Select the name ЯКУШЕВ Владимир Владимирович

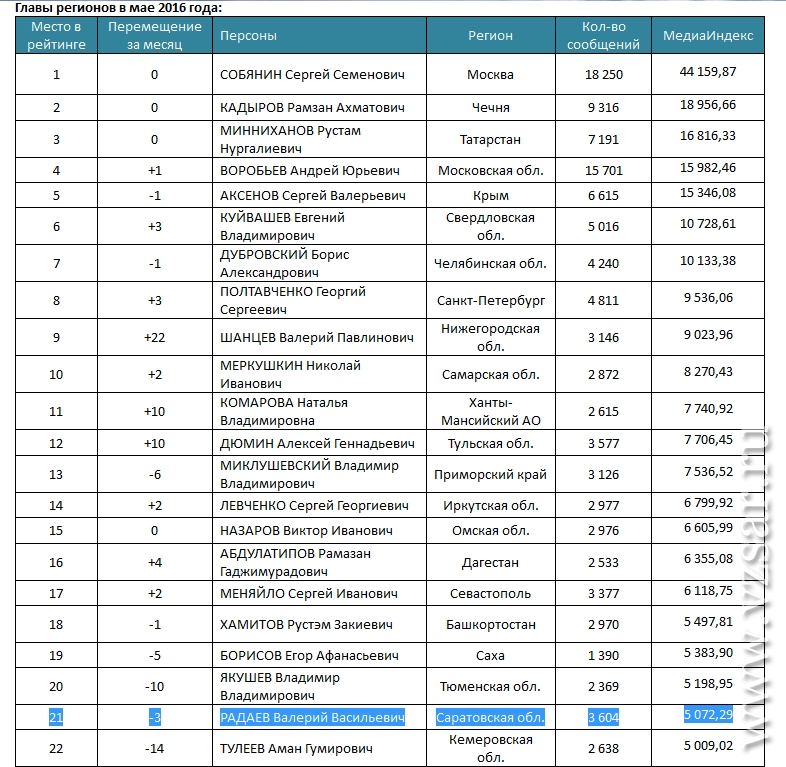280,687
